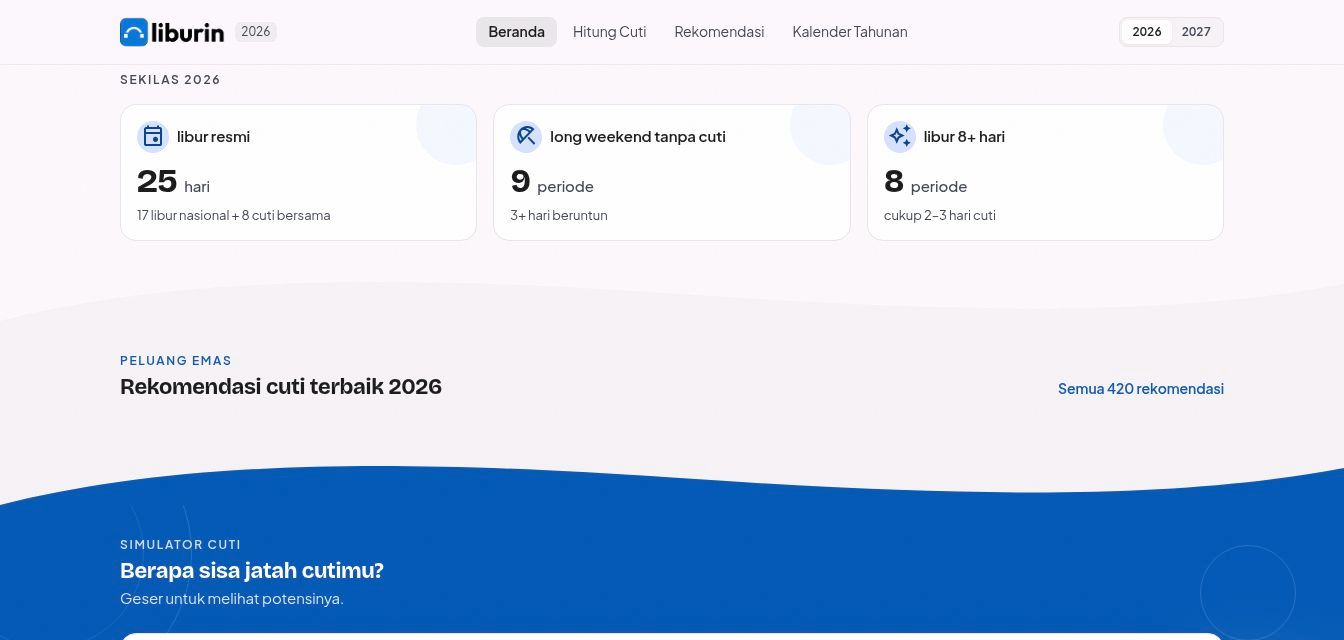This screenshot has width=1344, height=640.
Task: Open Semua 420 rekomendasi link
Action: pyautogui.click(x=1141, y=389)
